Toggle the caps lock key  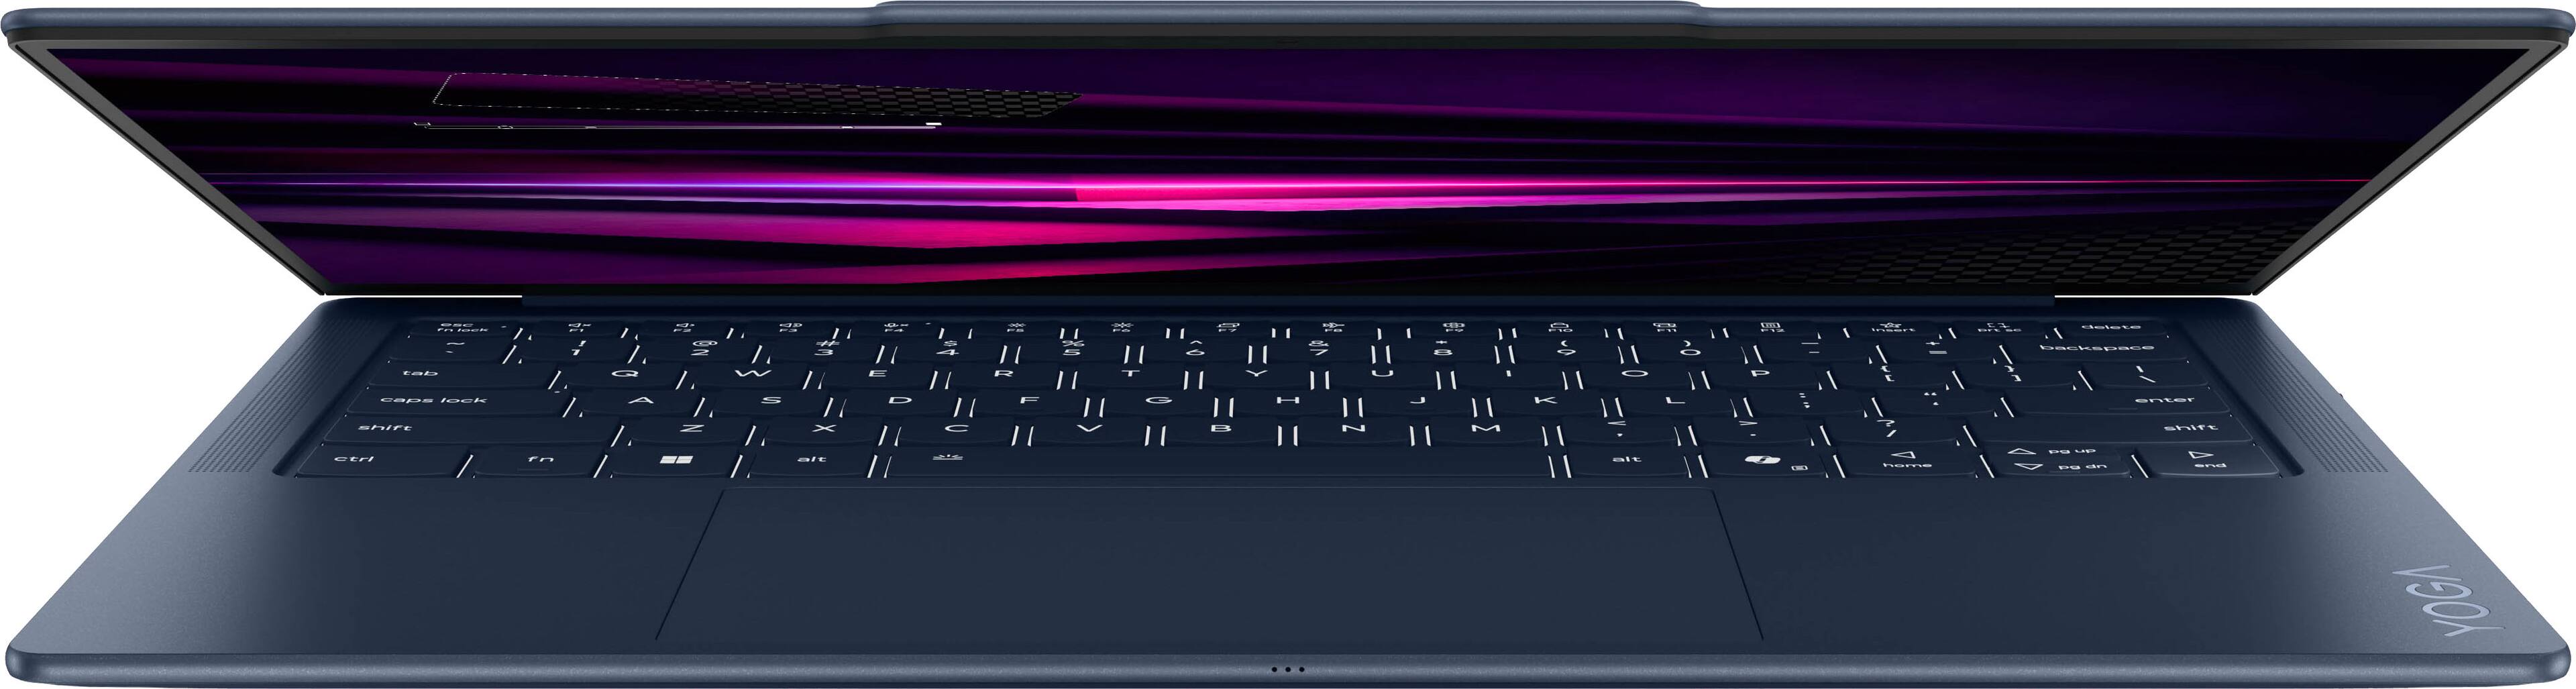433,400
